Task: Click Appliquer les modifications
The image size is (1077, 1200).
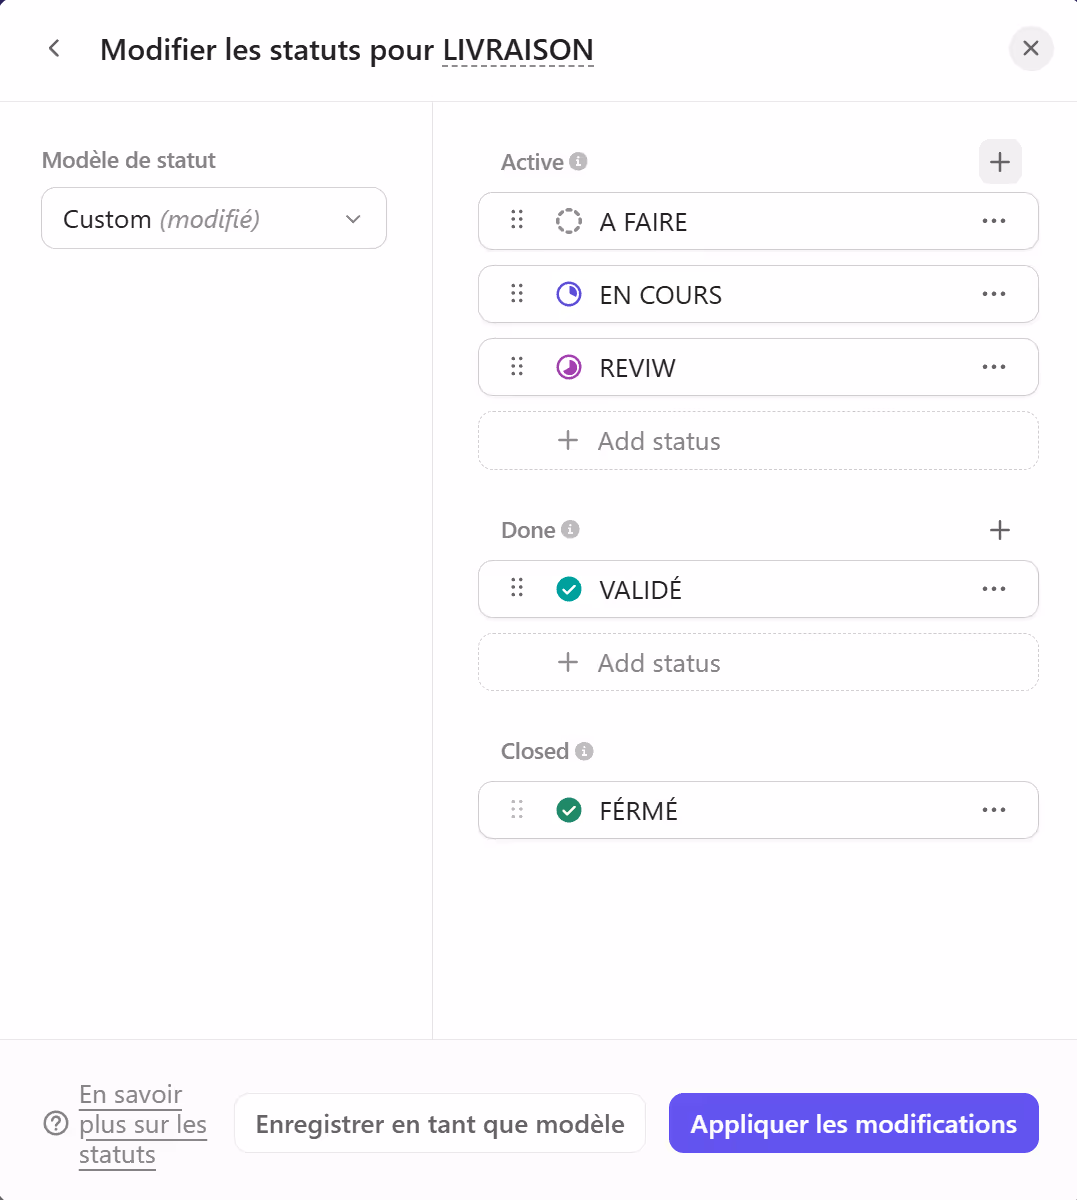Action: click(x=852, y=1123)
